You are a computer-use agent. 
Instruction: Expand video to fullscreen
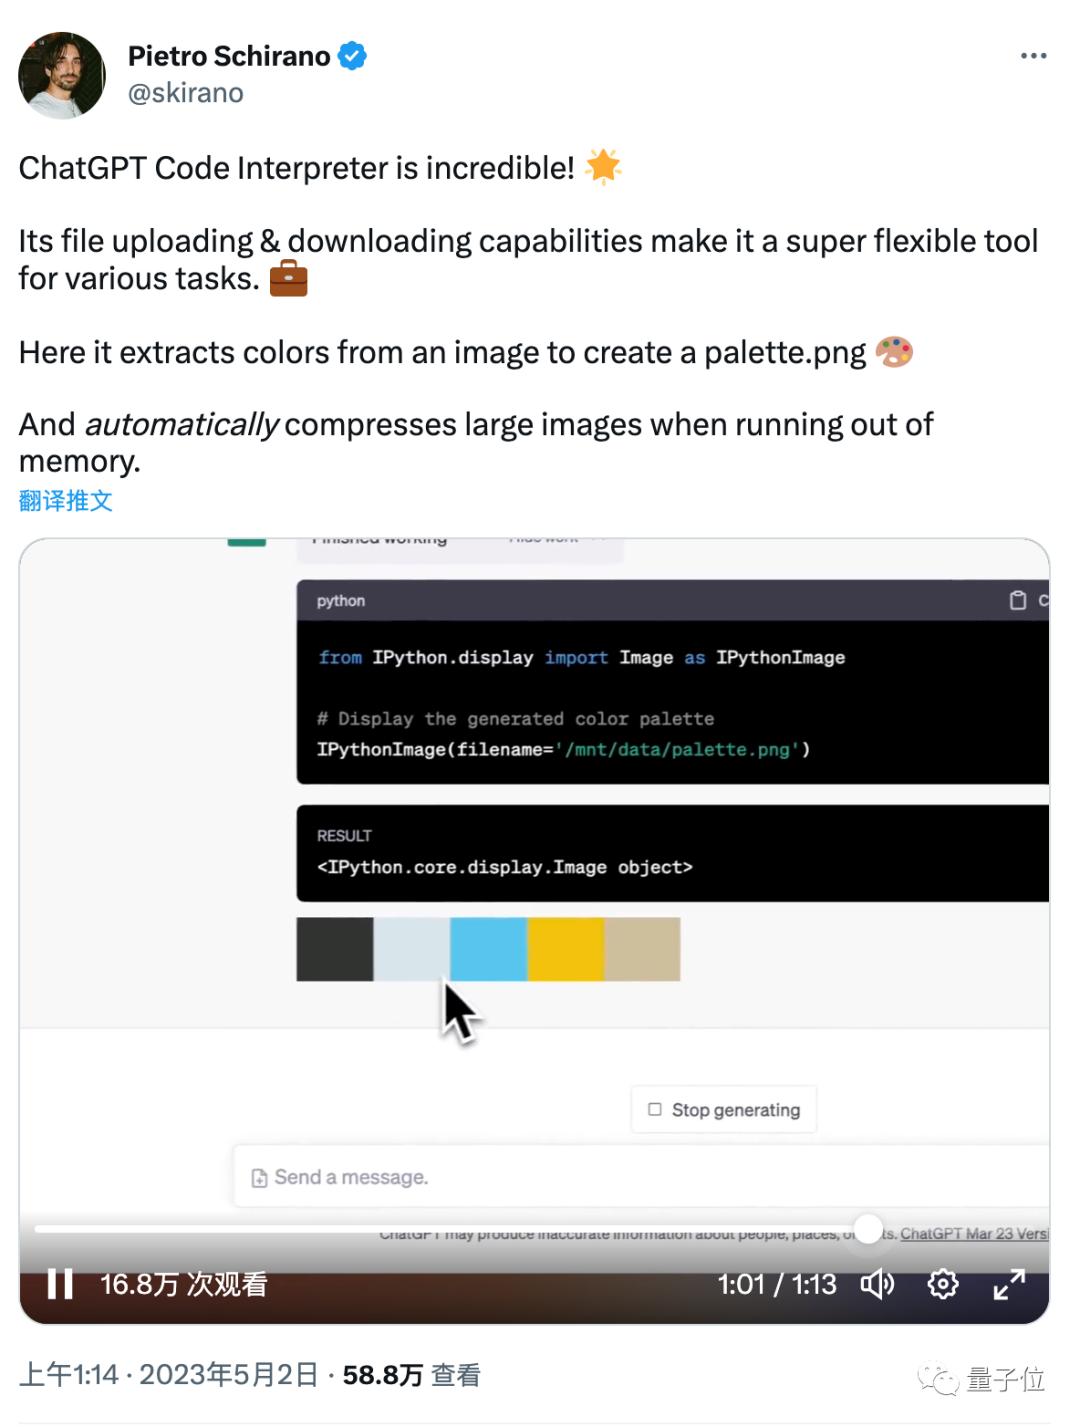click(1009, 1284)
